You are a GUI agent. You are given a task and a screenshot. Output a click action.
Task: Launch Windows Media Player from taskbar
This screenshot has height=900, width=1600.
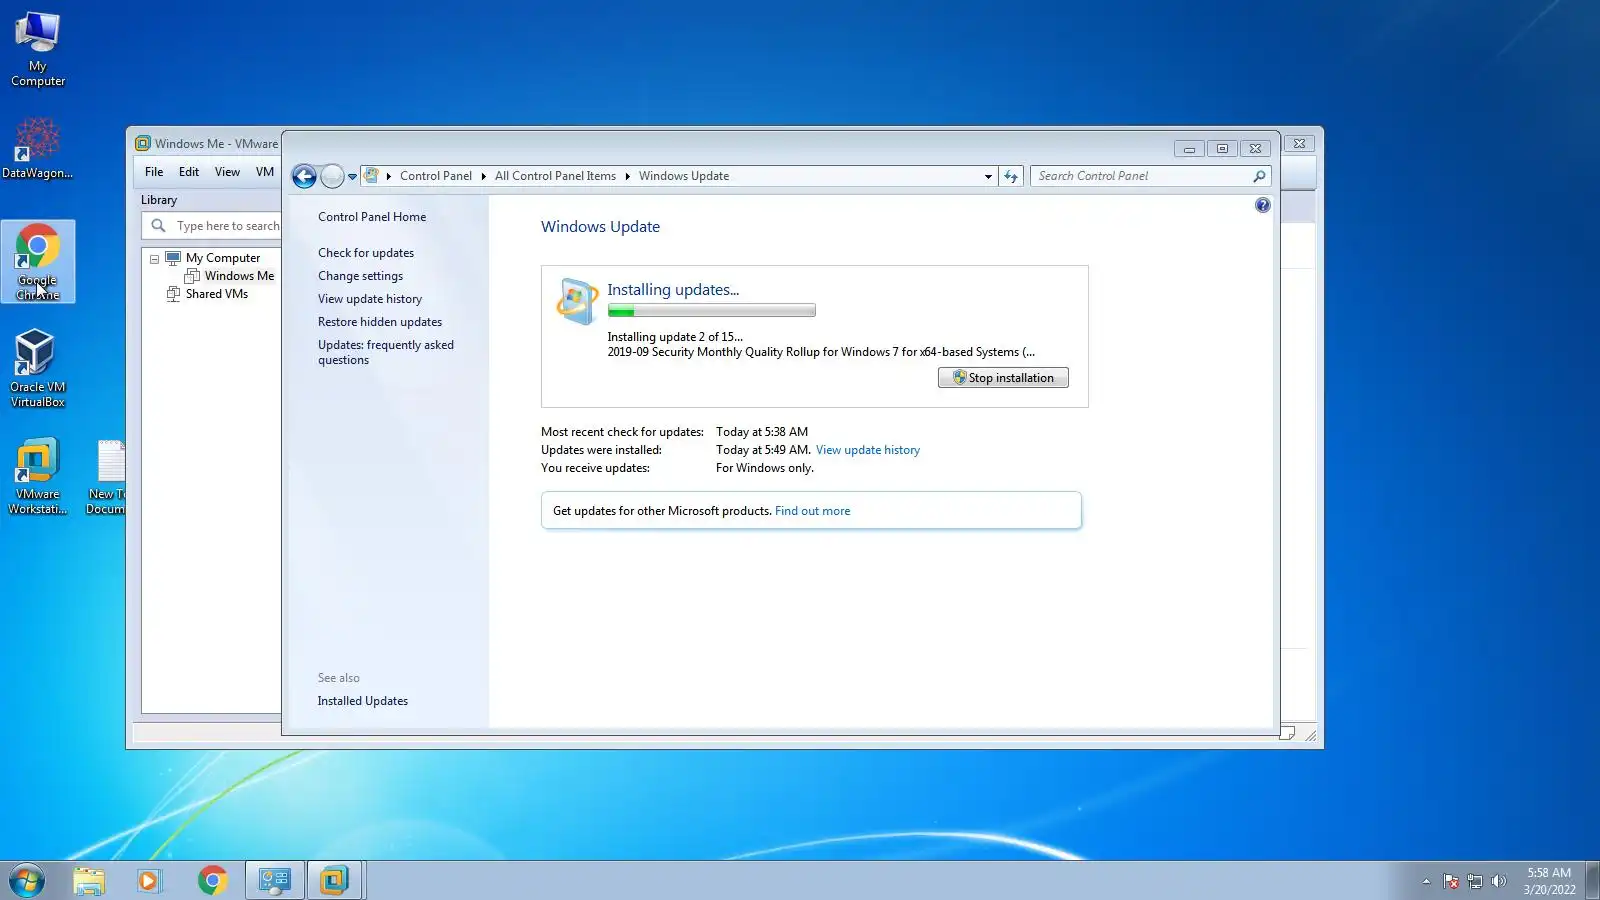point(150,880)
